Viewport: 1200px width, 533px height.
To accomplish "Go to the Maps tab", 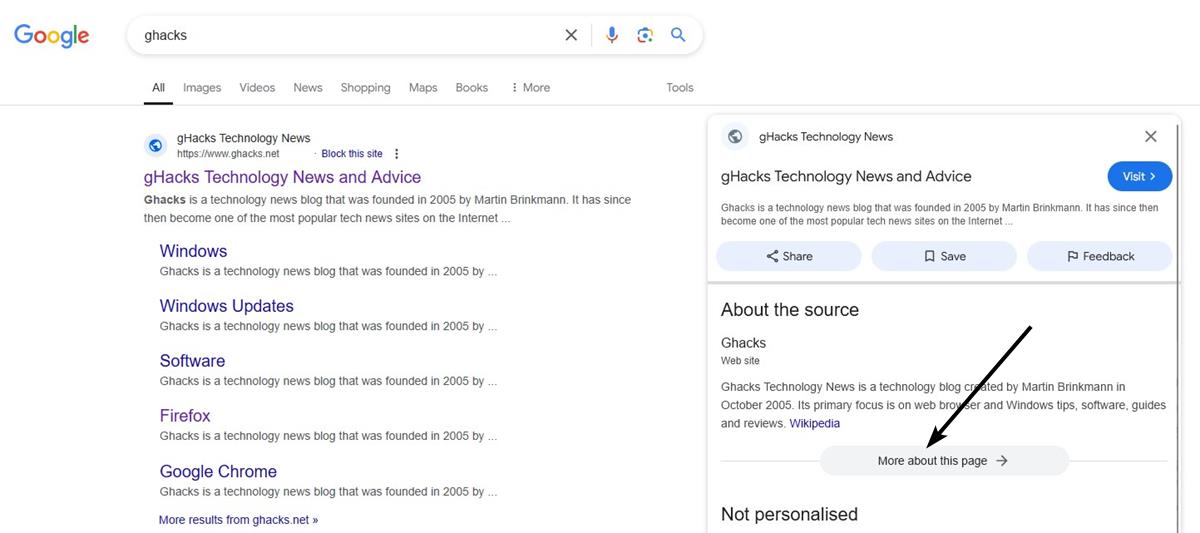I will (423, 88).
